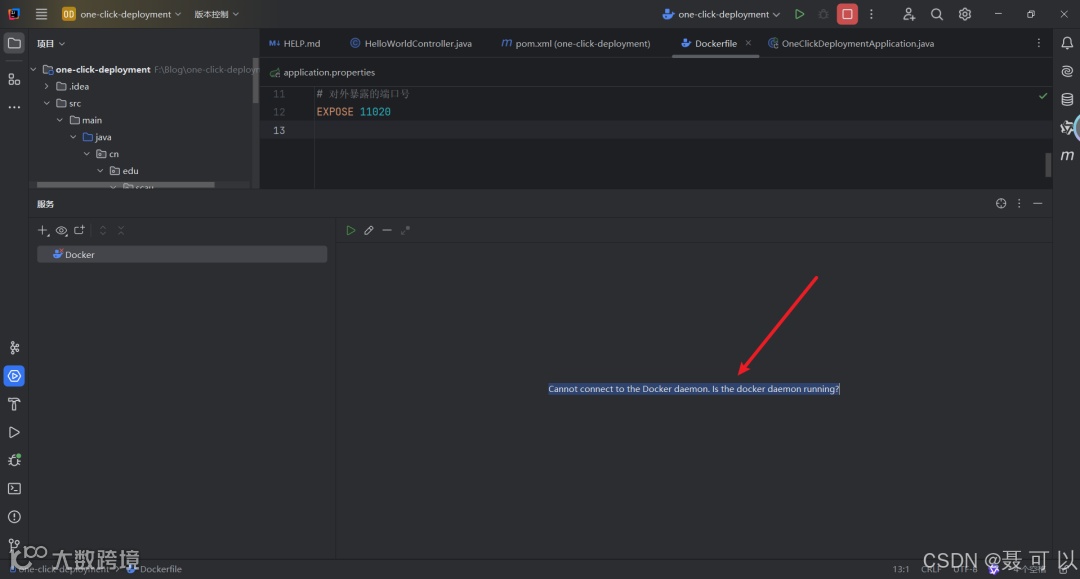1080x579 pixels.
Task: Delete Docker connection minus icon
Action: click(x=387, y=231)
